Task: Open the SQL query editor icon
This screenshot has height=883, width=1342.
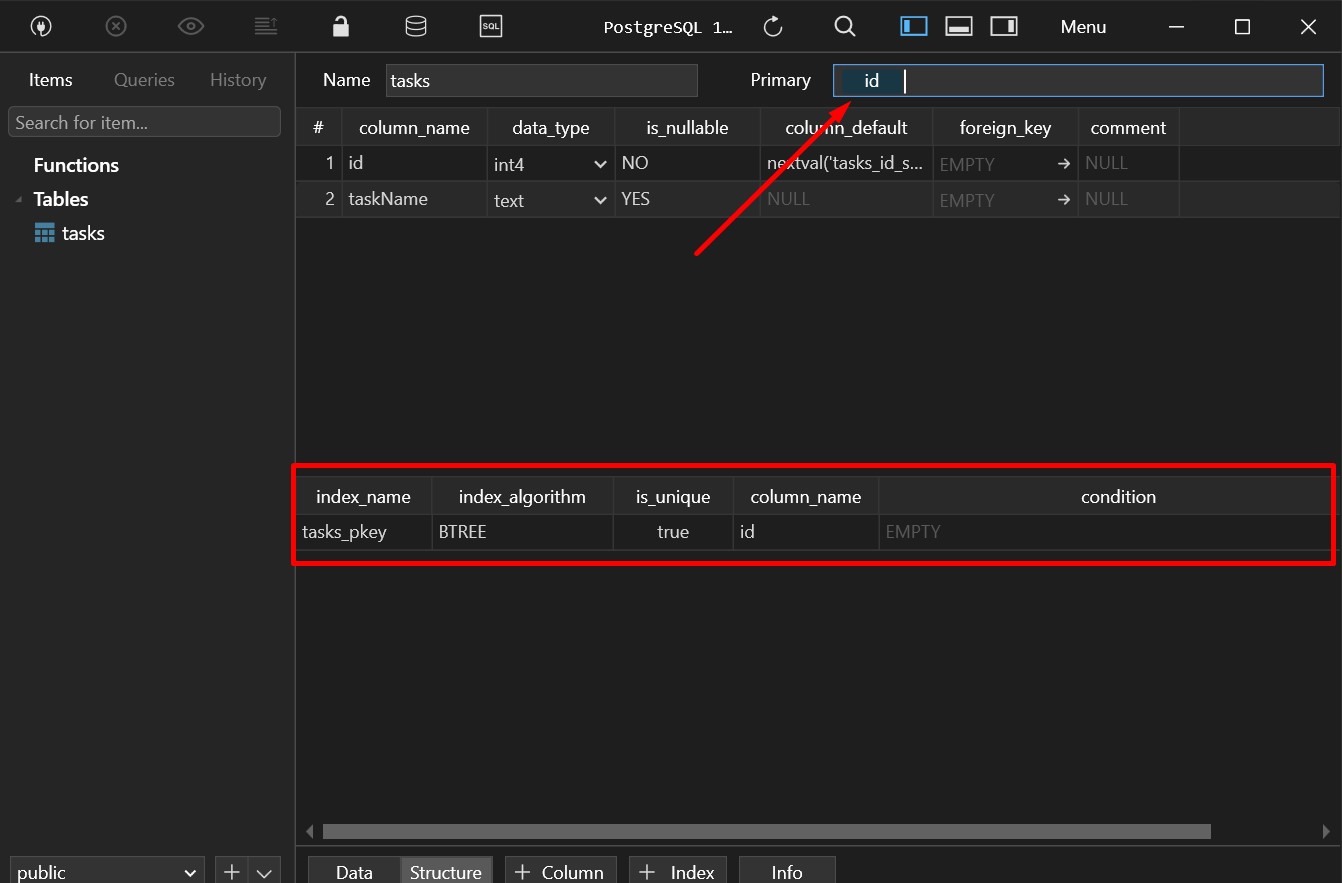Action: [491, 27]
